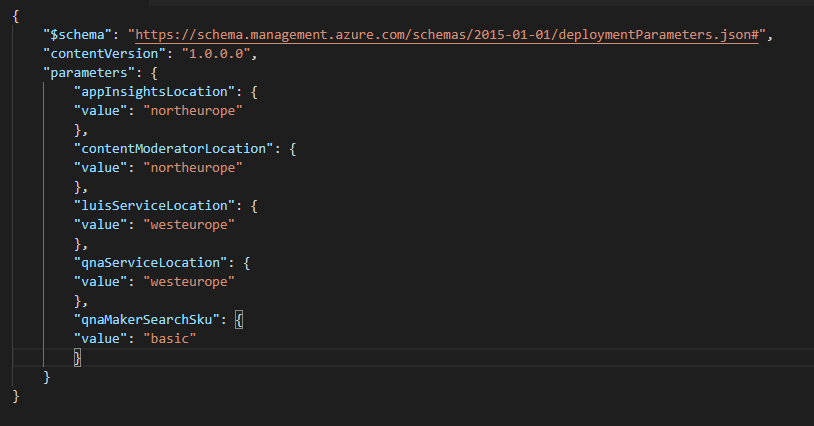Open the deploymentParameters.json schema URL link
The width and height of the screenshot is (814, 426).
coord(447,35)
